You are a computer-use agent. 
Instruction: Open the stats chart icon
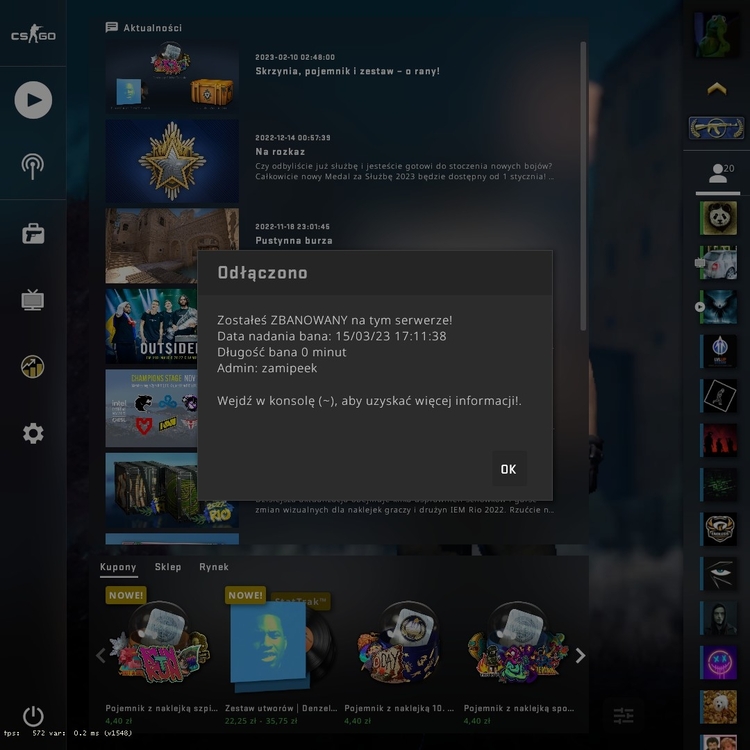pyautogui.click(x=33, y=367)
